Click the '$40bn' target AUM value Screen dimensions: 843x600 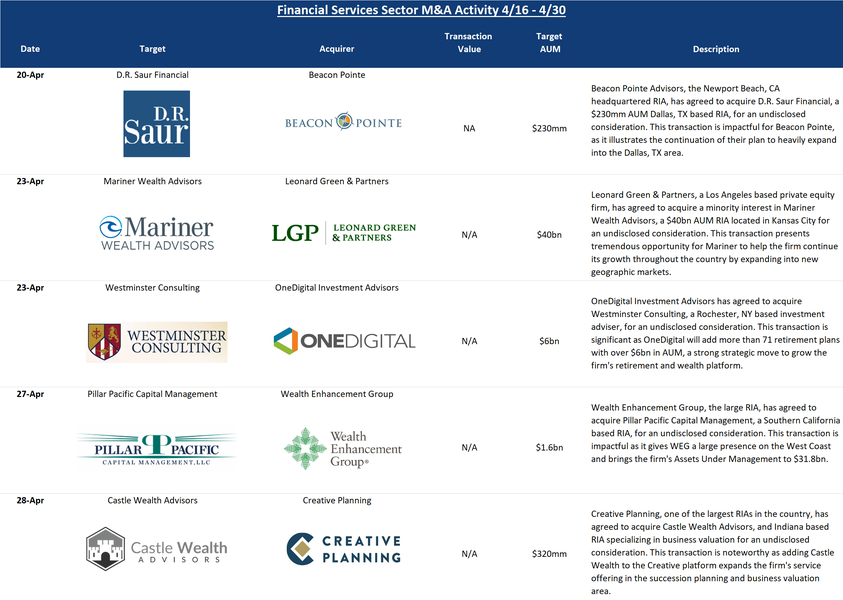tap(549, 234)
